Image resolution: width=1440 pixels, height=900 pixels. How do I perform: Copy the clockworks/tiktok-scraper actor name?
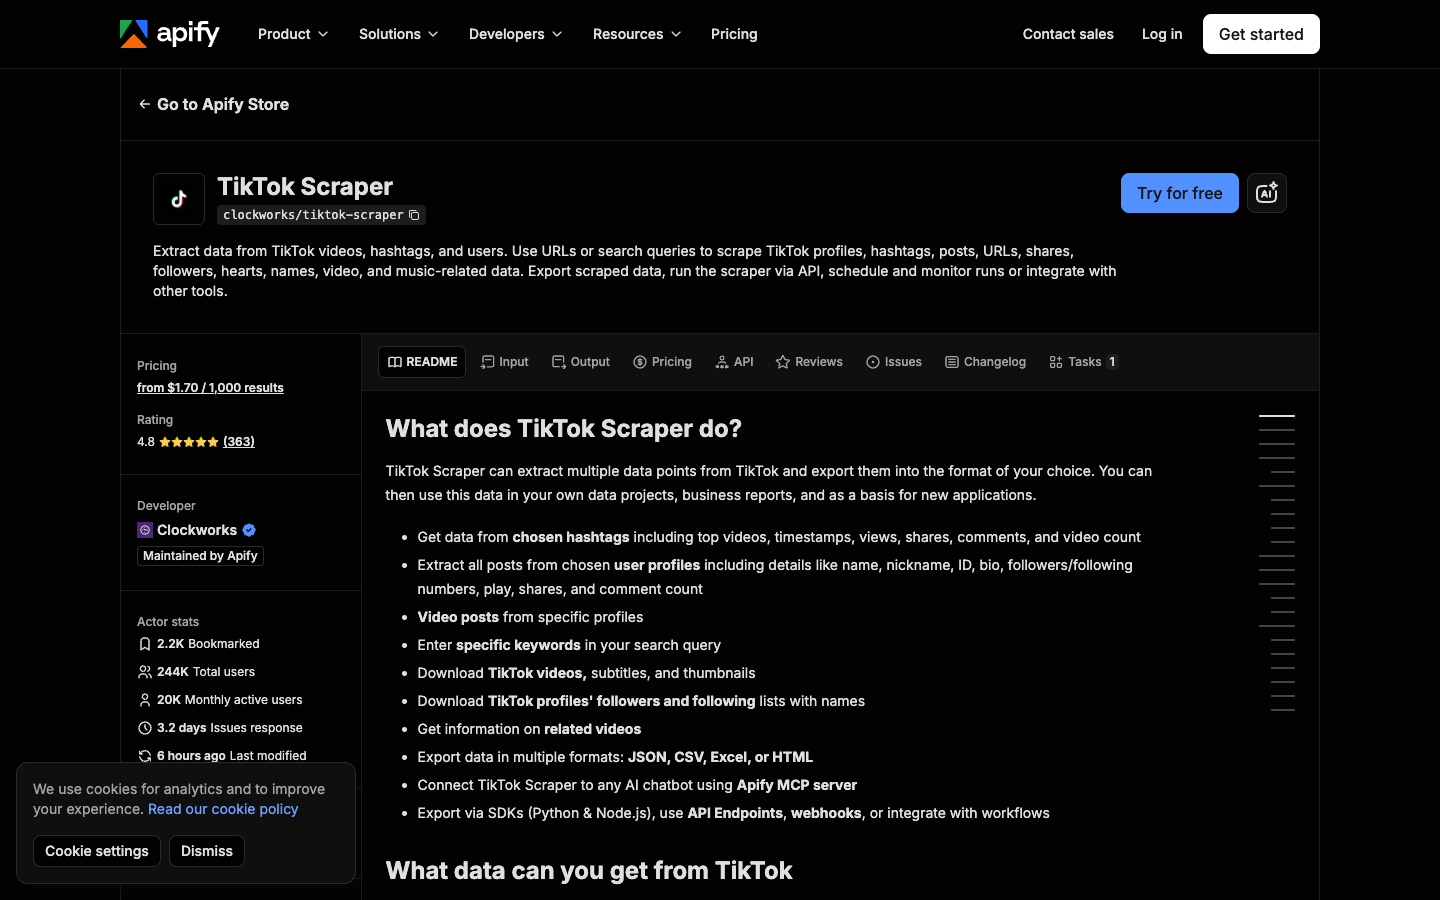[x=414, y=215]
